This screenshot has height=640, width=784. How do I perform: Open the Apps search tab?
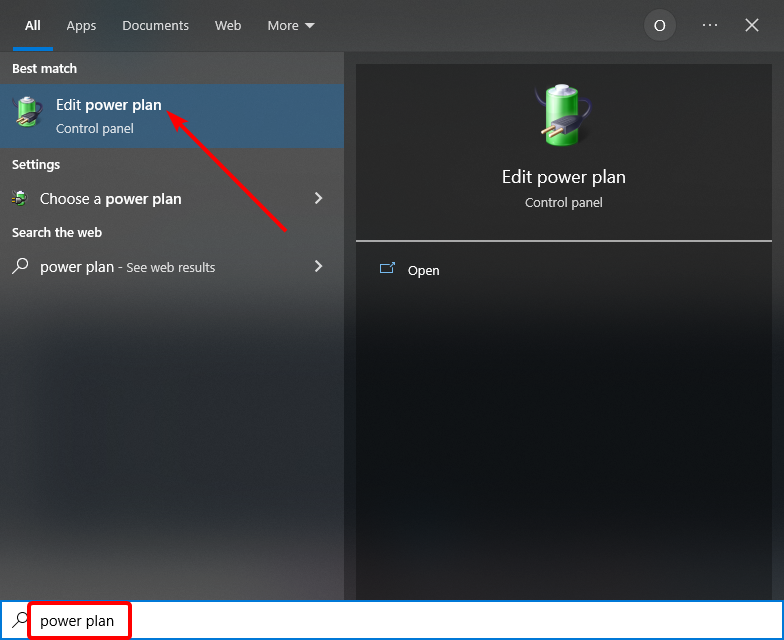click(x=81, y=26)
